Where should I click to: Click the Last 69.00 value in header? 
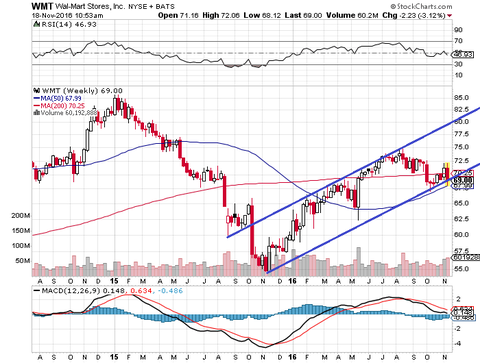303,15
